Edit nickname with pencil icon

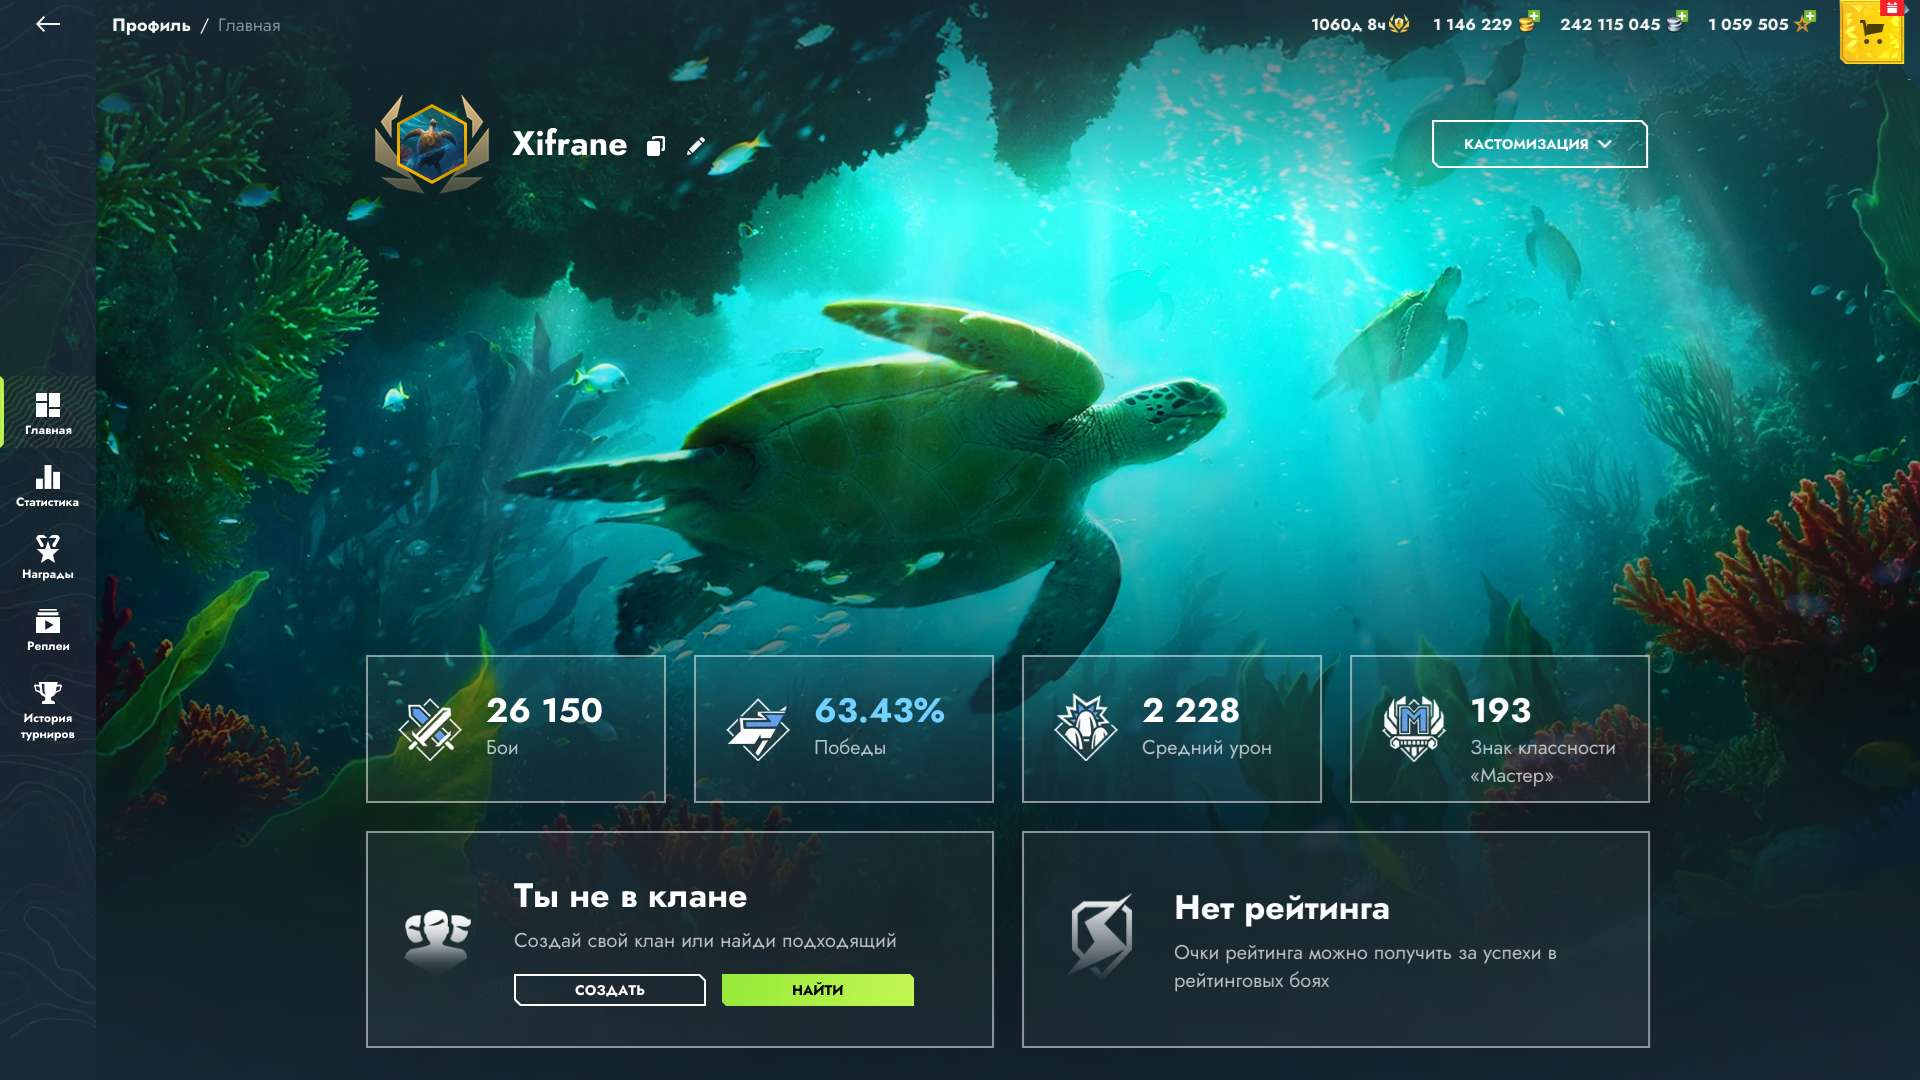(x=696, y=146)
